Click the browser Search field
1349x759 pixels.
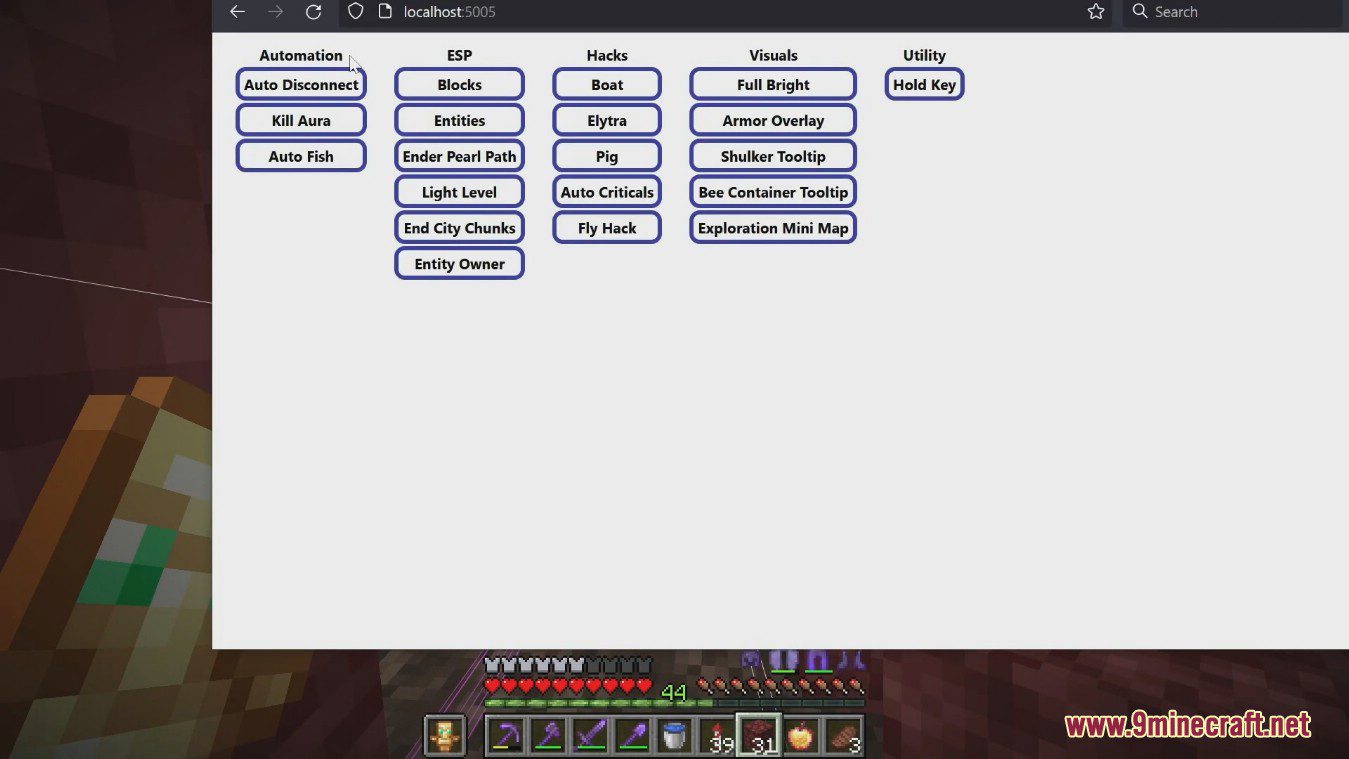1231,12
